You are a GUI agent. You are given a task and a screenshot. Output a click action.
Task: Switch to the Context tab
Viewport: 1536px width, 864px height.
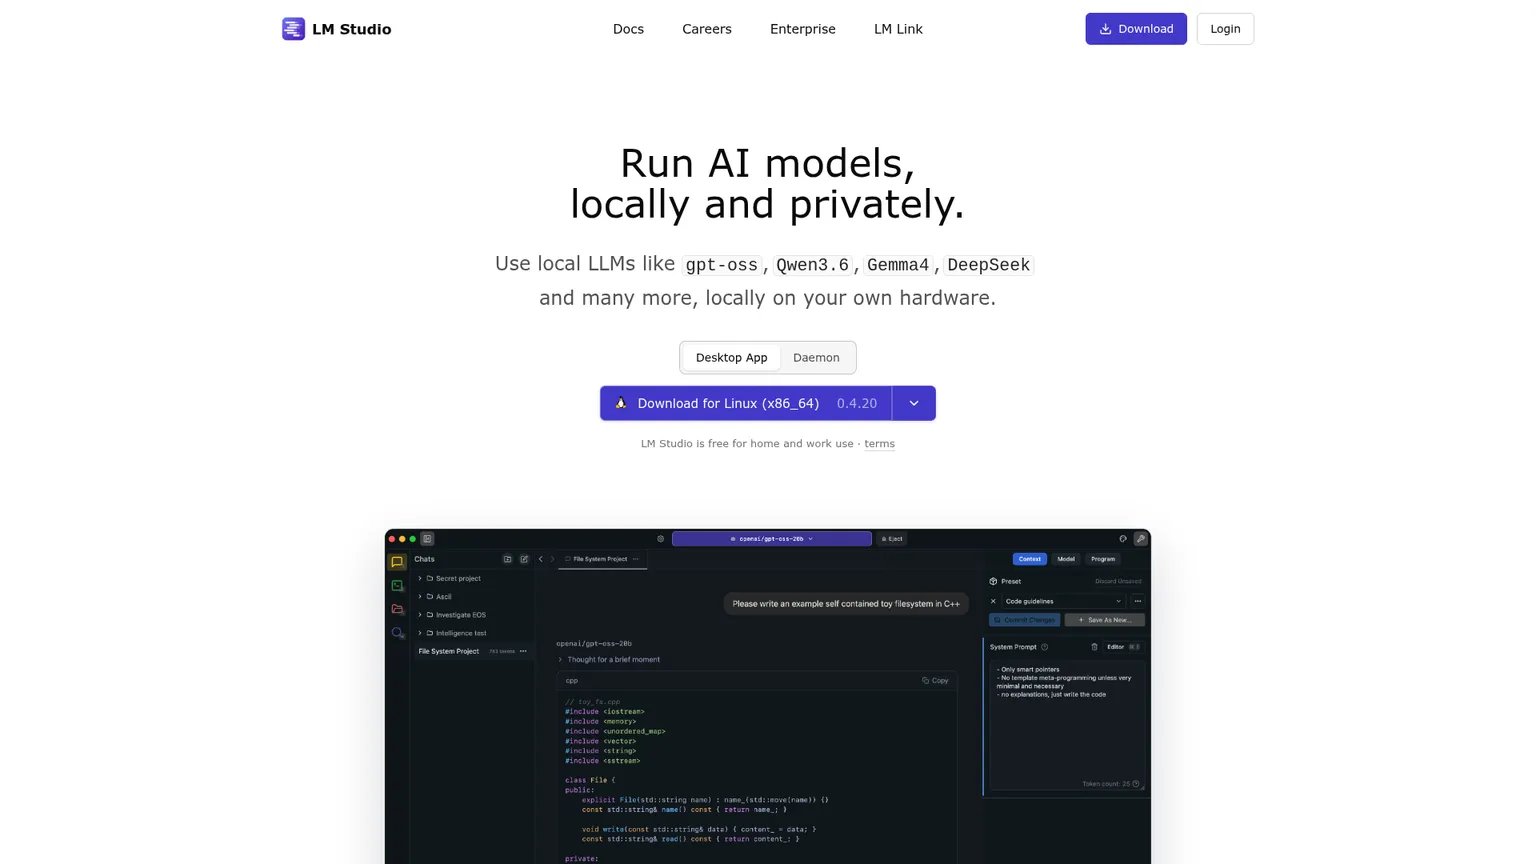pos(1030,559)
